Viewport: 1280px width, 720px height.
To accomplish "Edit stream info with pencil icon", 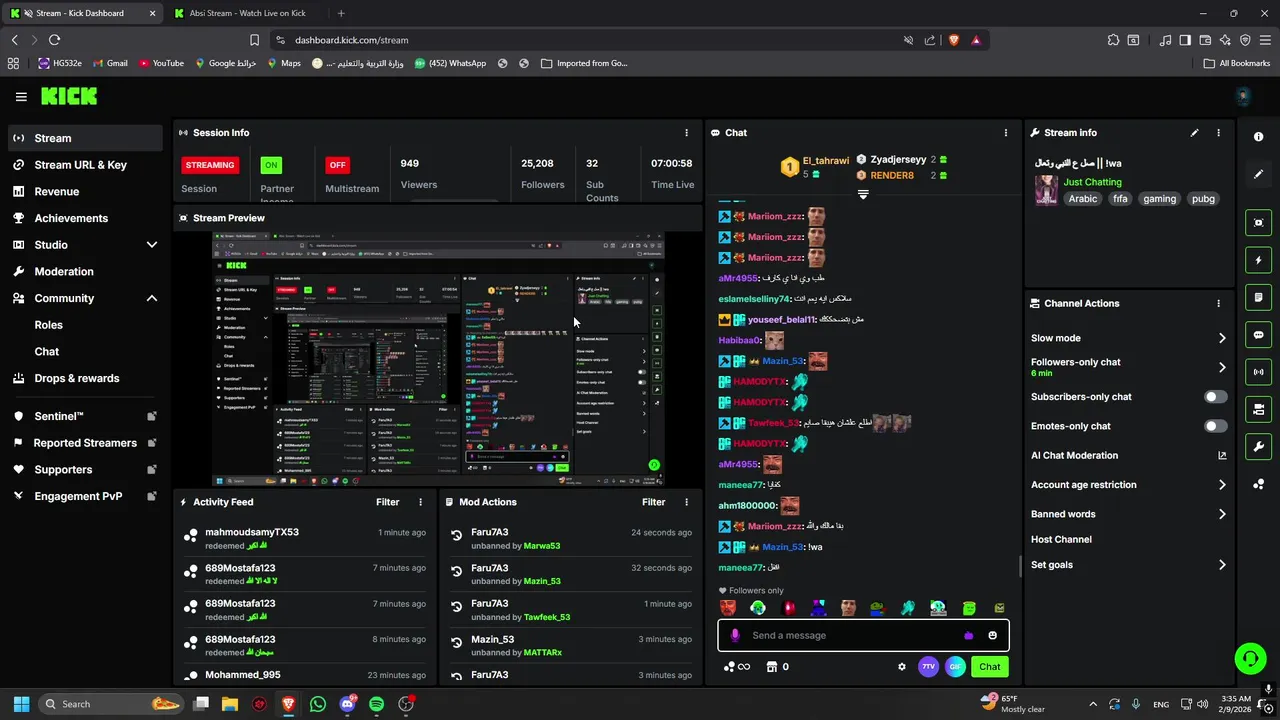I will 1194,132.
